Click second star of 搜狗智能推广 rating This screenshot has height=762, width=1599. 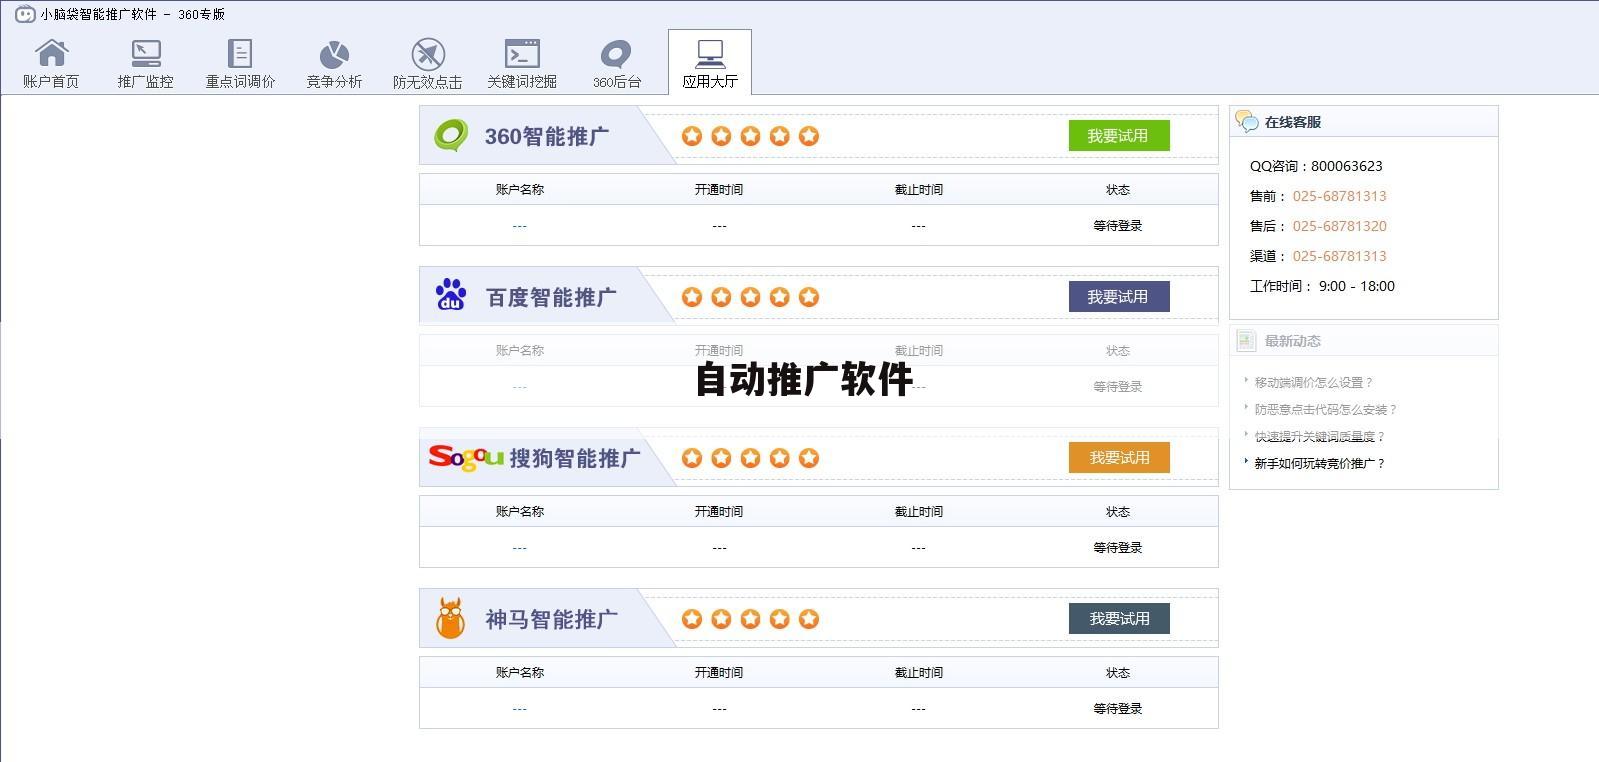coord(721,458)
